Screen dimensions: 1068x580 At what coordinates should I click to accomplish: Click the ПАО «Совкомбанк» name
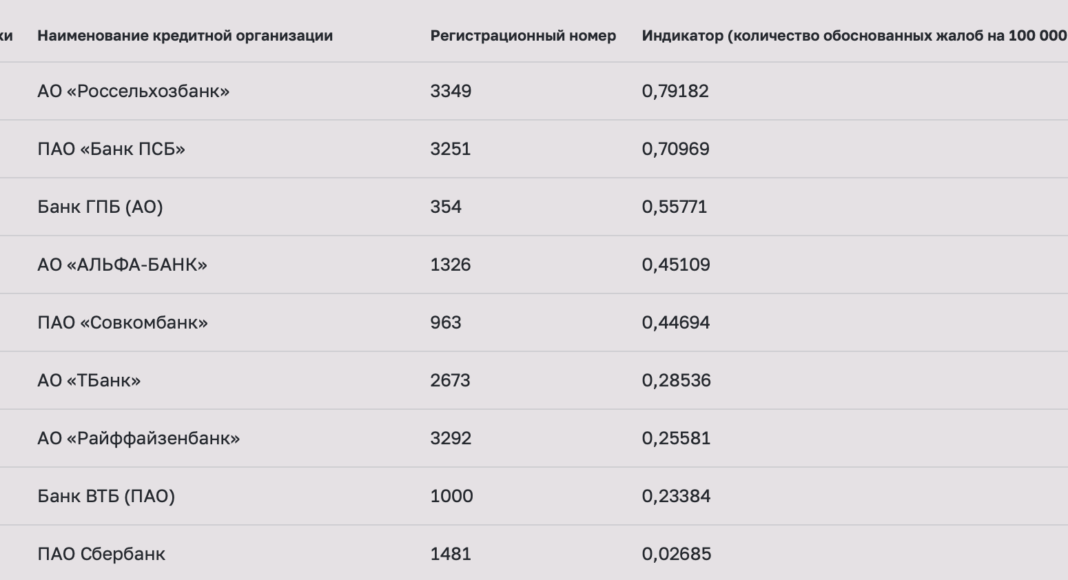tap(123, 323)
